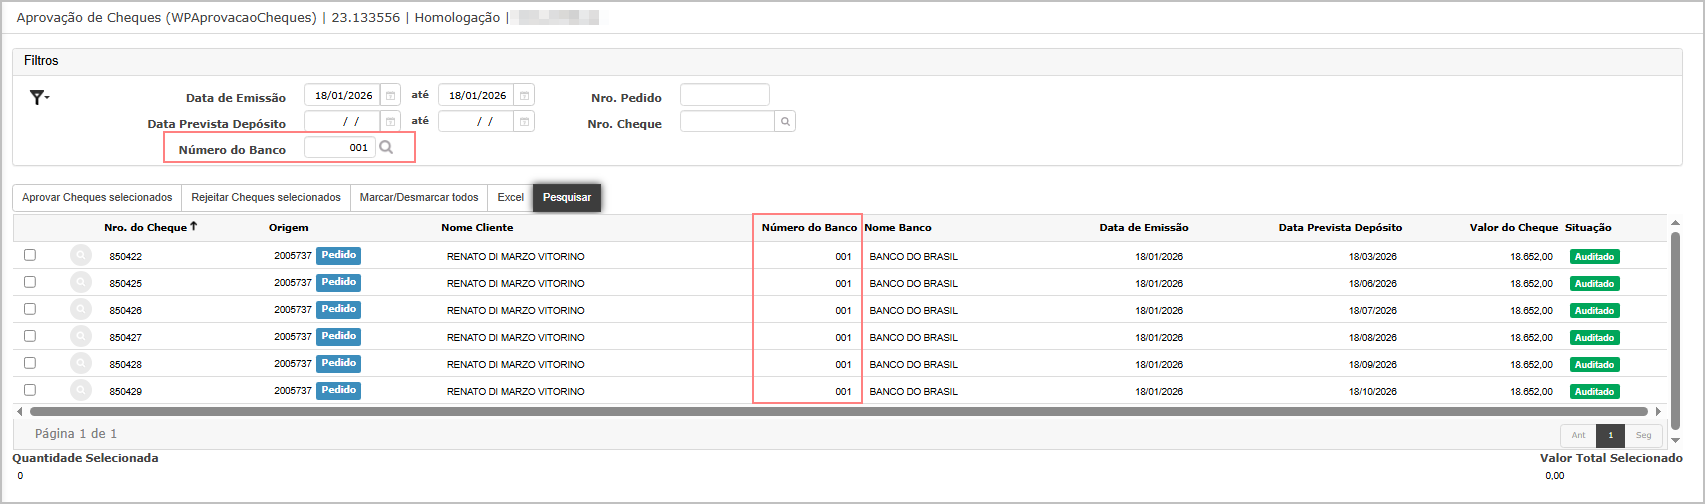This screenshot has width=1705, height=504.
Task: Click the Número do Banco search magnifier
Action: click(387, 148)
